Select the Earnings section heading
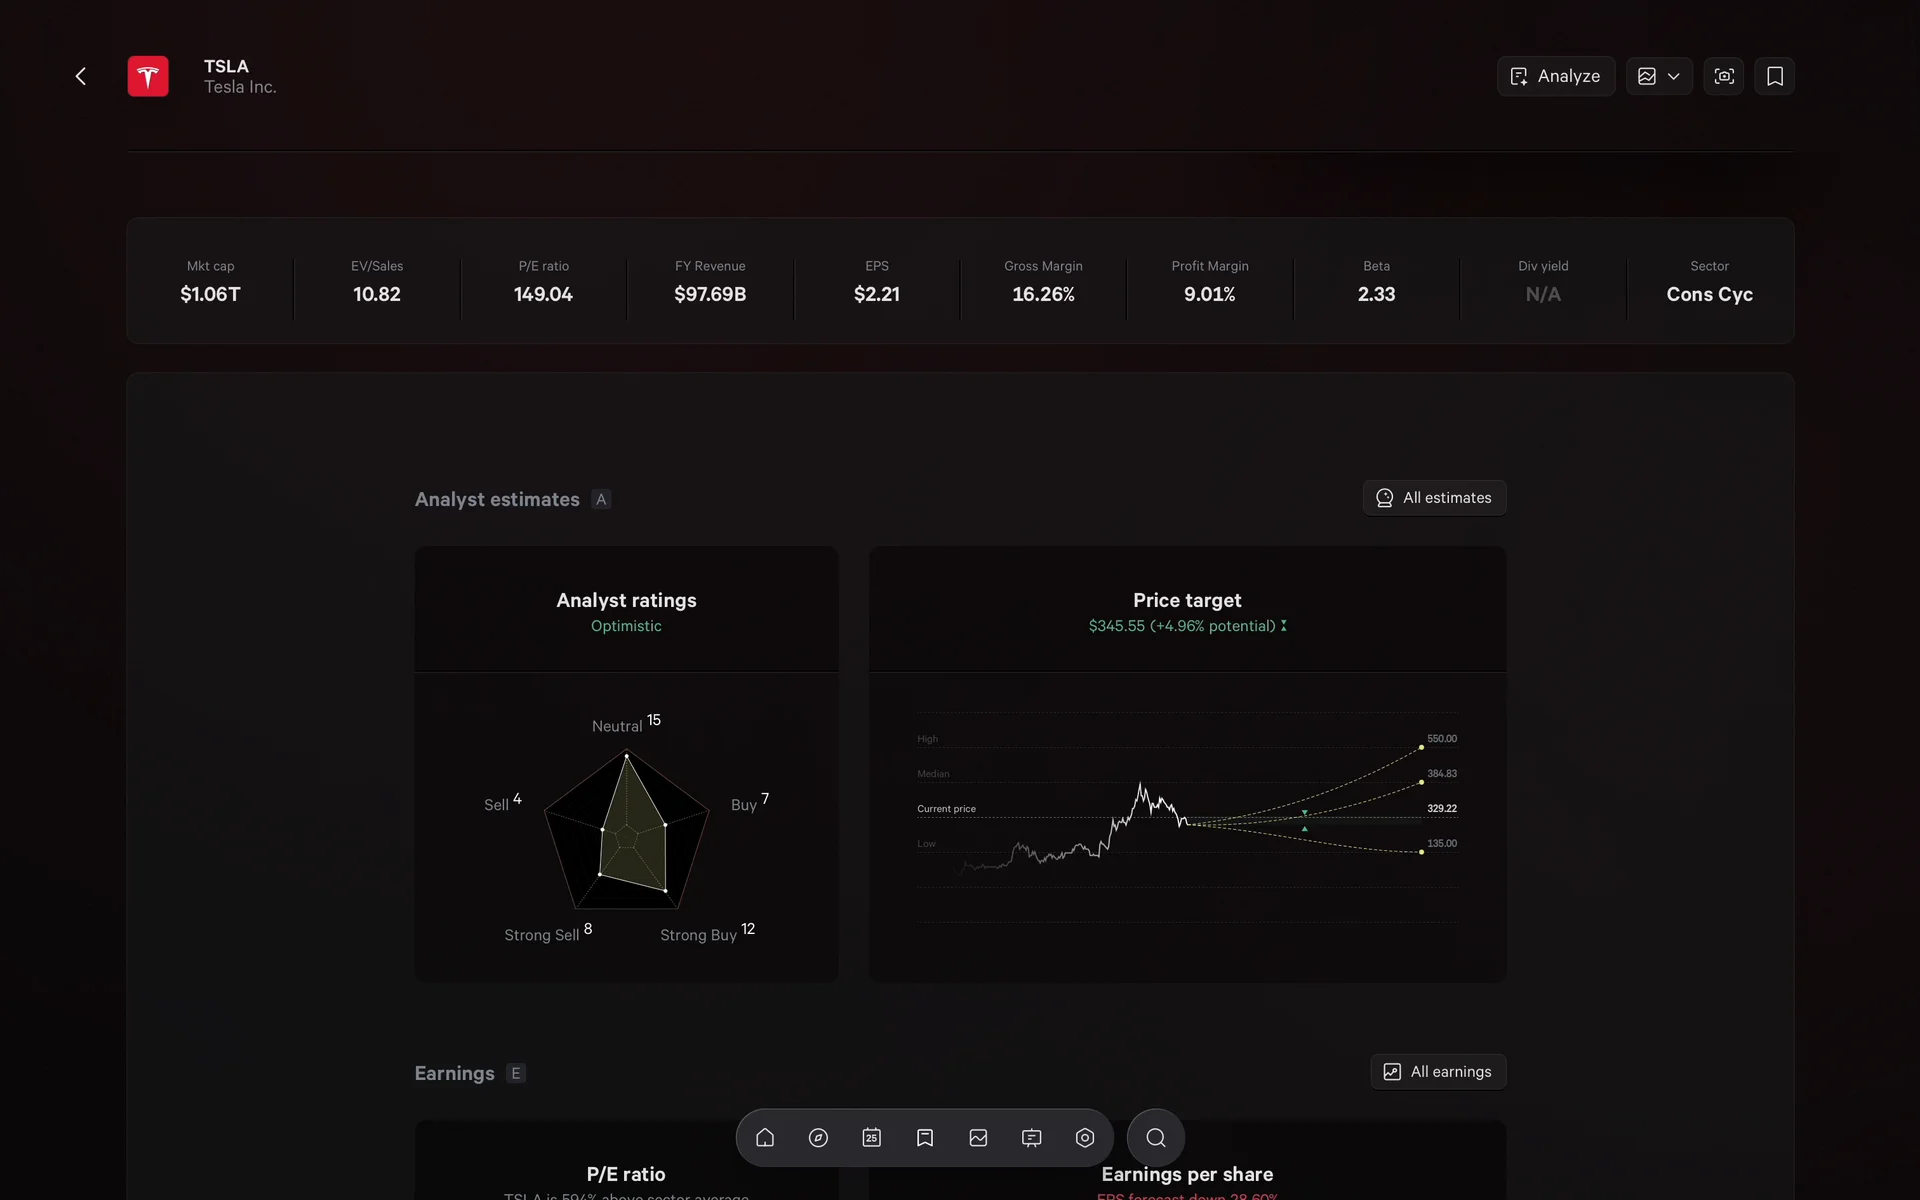 click(x=454, y=1073)
